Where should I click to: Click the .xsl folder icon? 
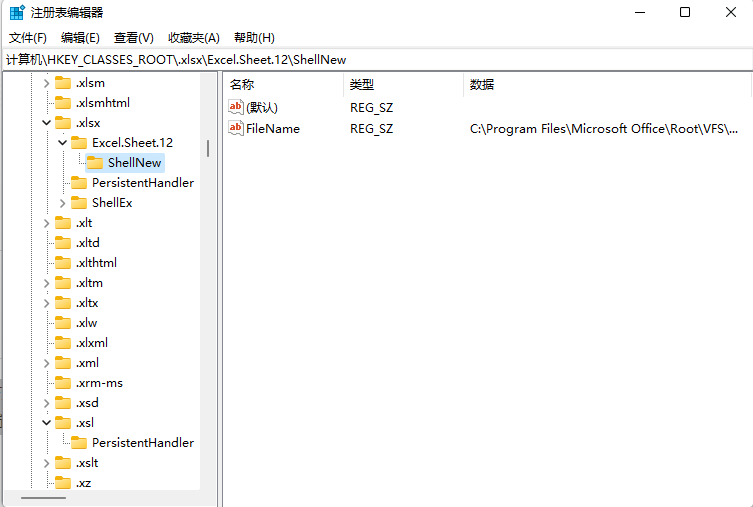(63, 423)
